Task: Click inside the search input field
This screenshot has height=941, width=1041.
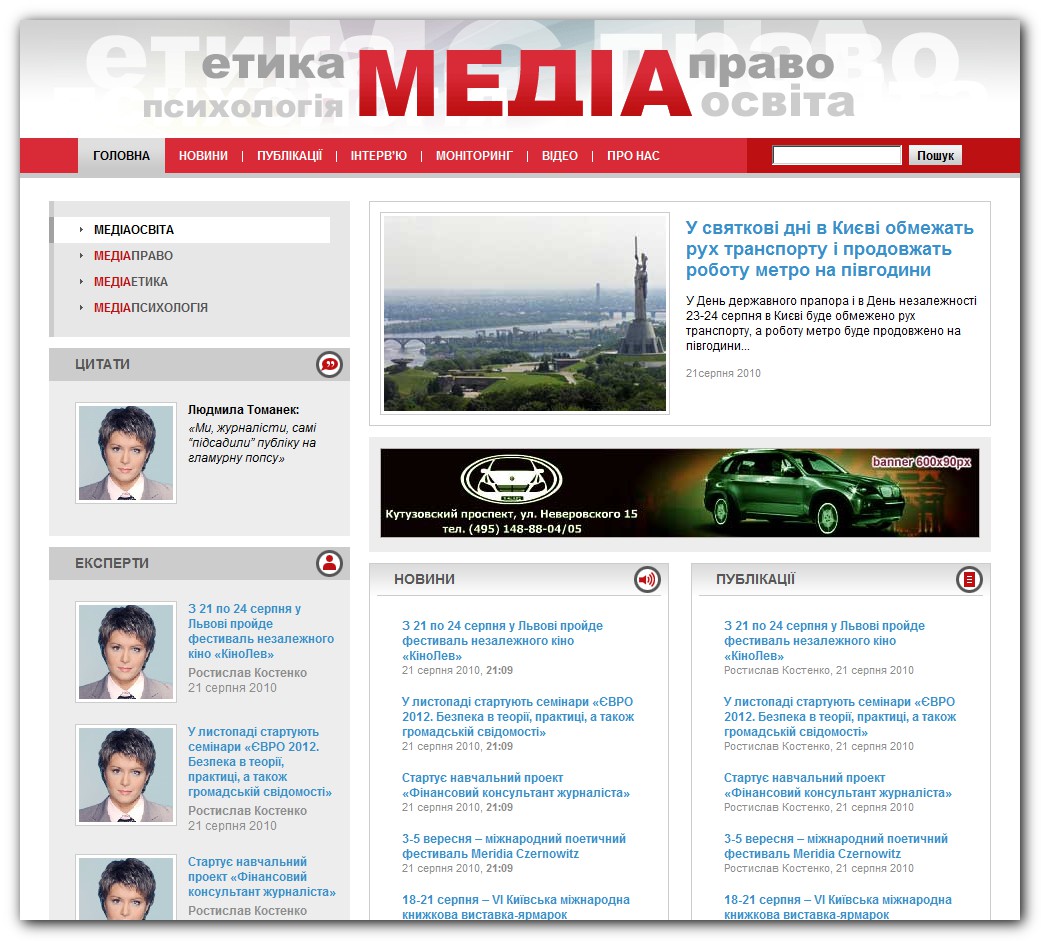Action: point(837,155)
